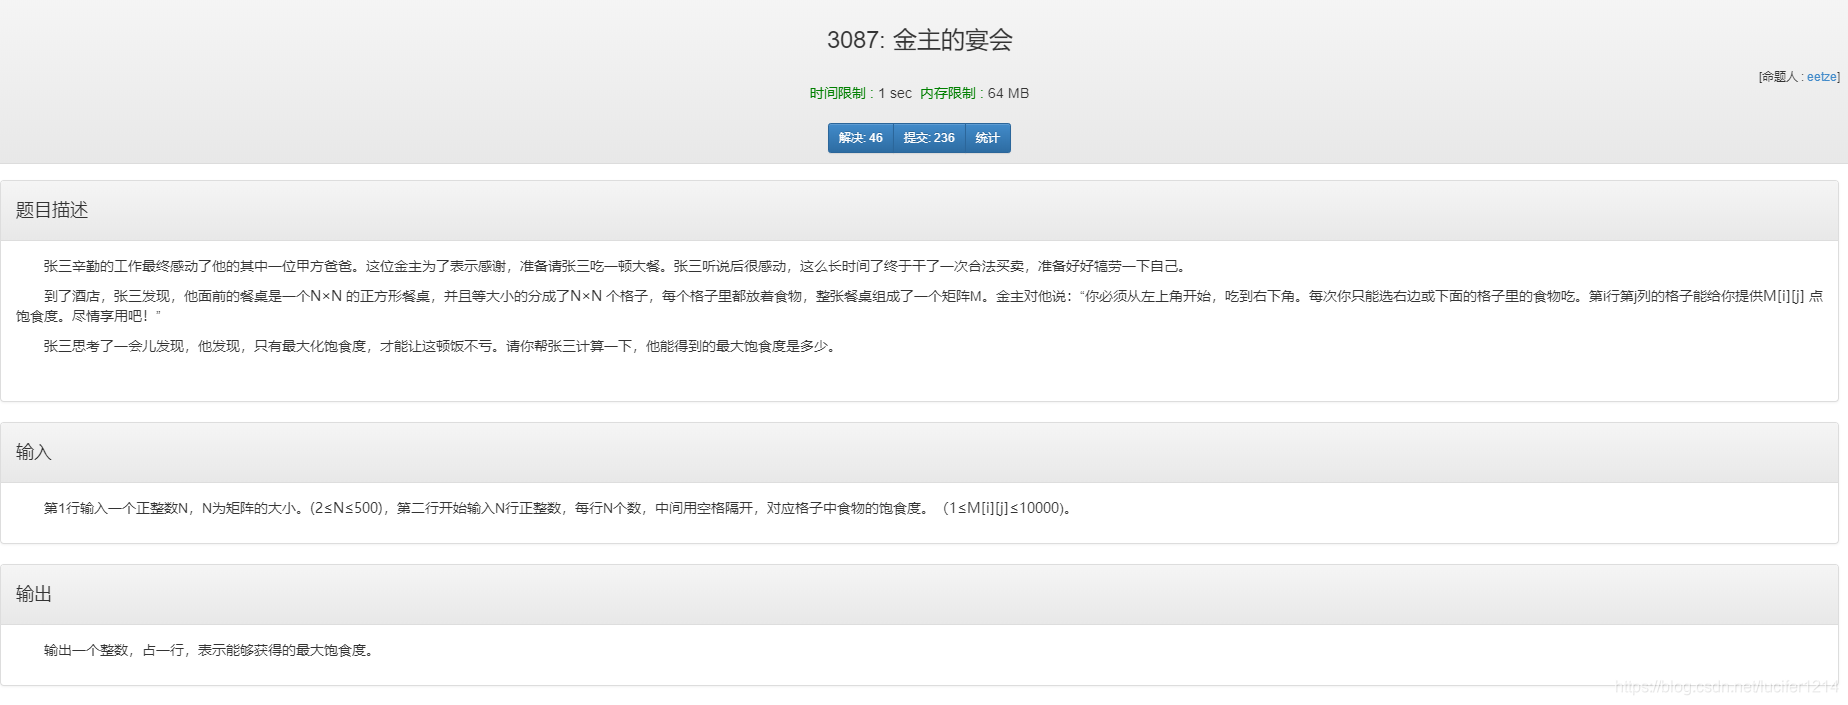Click the 内存限制 label
The image size is (1848, 705).
coord(947,93)
